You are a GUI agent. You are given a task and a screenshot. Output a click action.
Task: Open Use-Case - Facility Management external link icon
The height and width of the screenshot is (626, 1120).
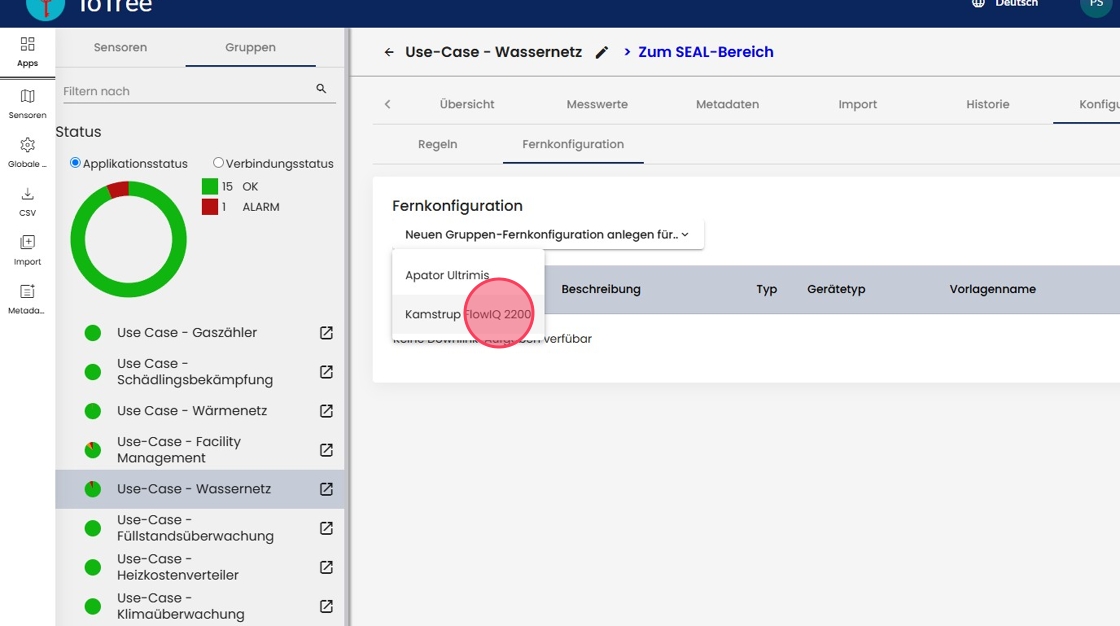(x=326, y=450)
